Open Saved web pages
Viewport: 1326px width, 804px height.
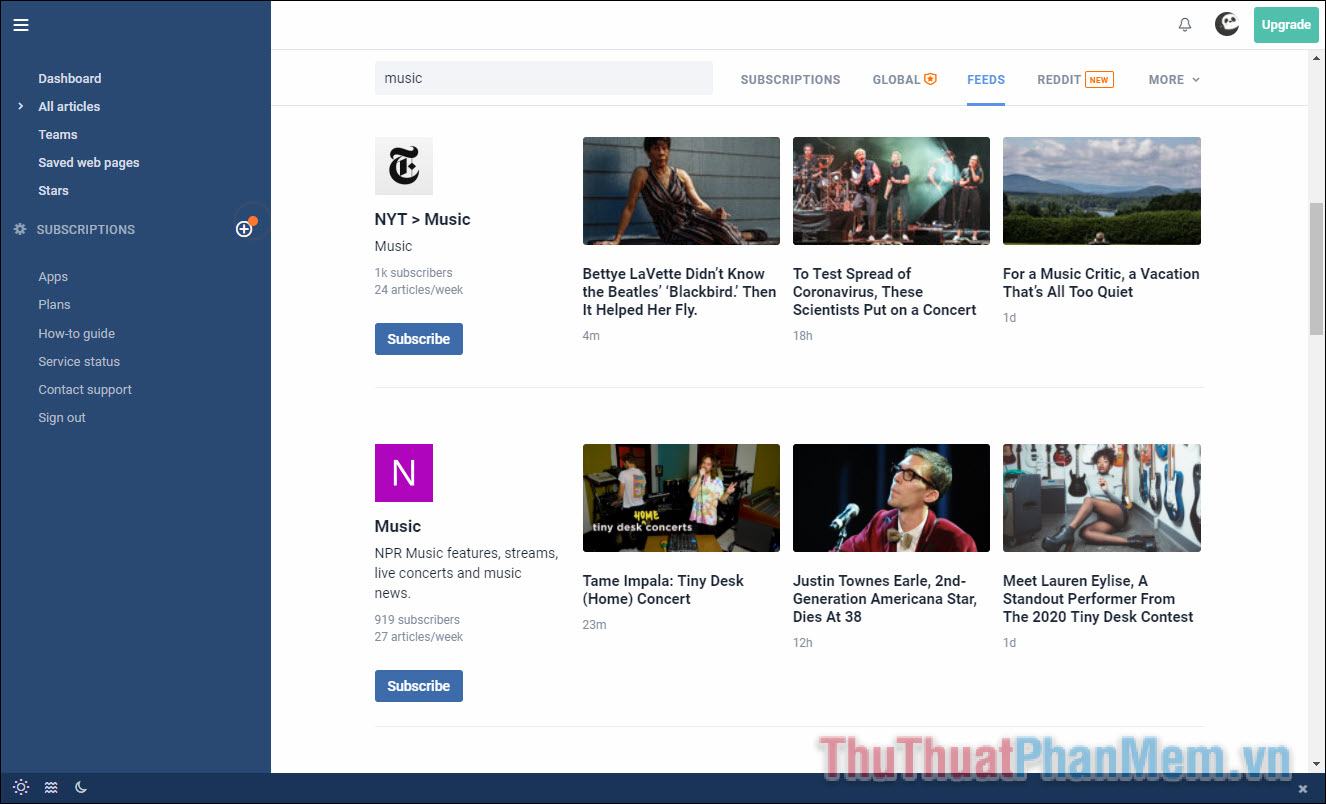coord(89,162)
